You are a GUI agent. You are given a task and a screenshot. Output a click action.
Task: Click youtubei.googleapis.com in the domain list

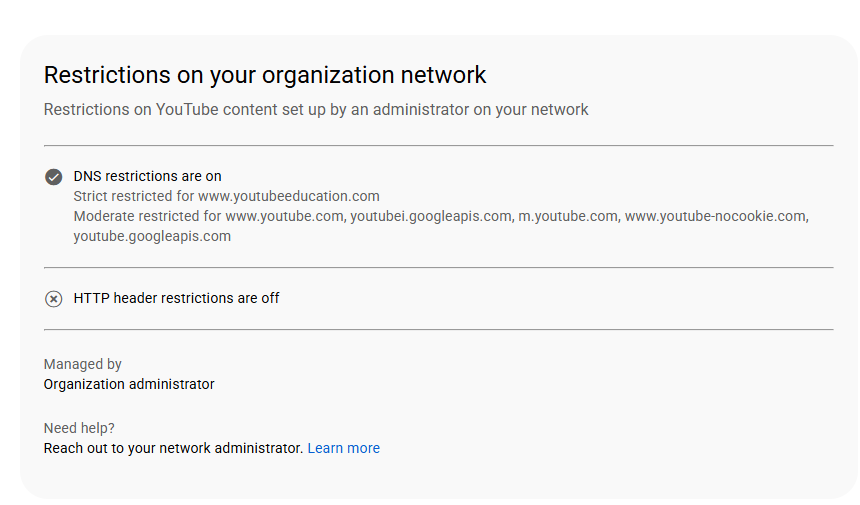[x=432, y=216]
